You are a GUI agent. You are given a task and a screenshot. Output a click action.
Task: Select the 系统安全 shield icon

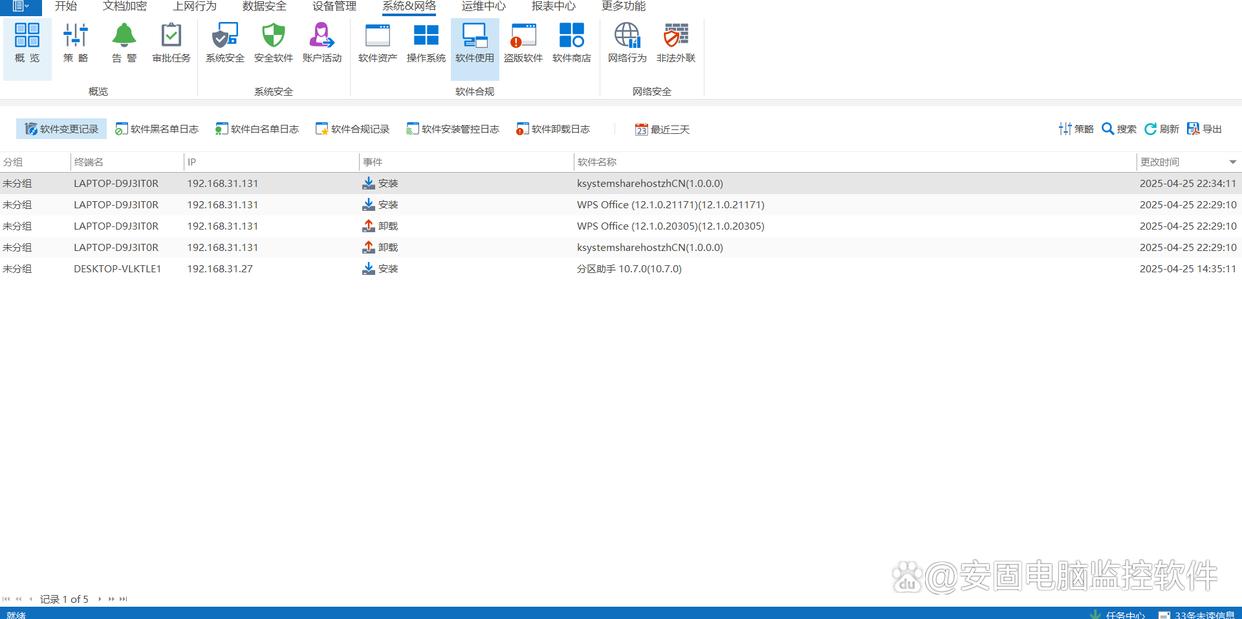click(225, 43)
